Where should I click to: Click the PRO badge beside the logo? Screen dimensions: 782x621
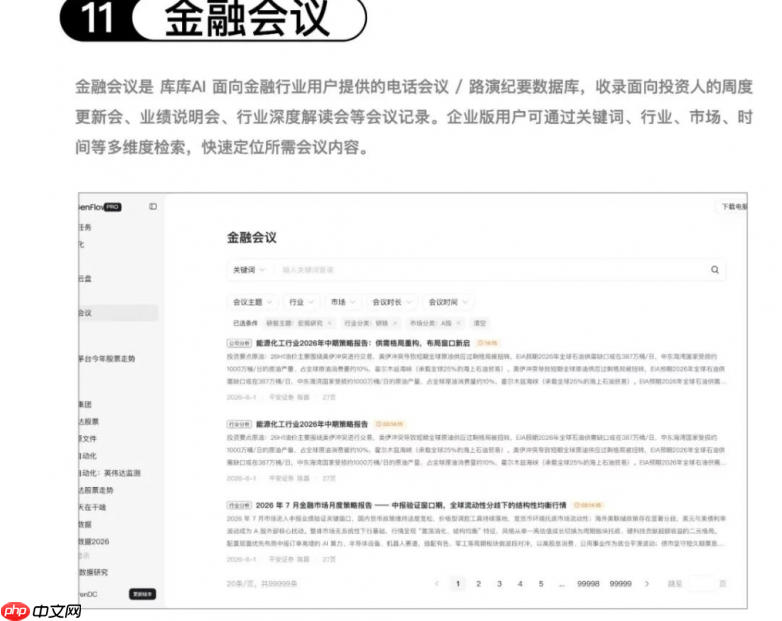pos(113,207)
